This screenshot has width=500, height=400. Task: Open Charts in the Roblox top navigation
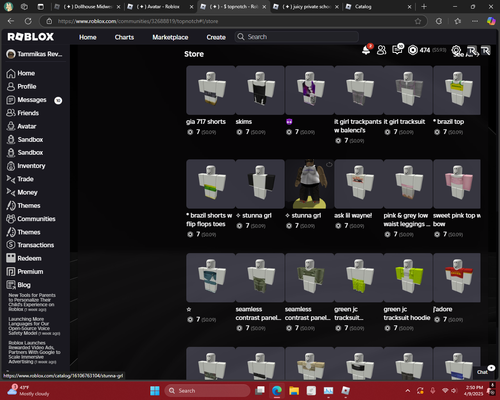[x=124, y=37]
